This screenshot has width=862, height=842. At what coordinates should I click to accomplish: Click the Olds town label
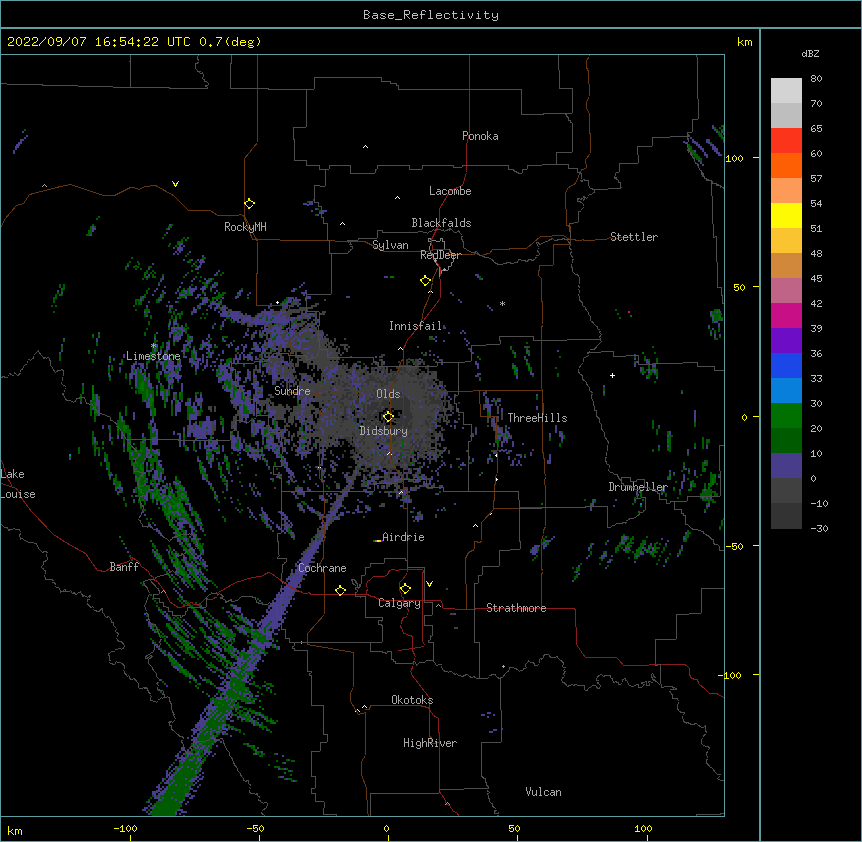point(388,394)
